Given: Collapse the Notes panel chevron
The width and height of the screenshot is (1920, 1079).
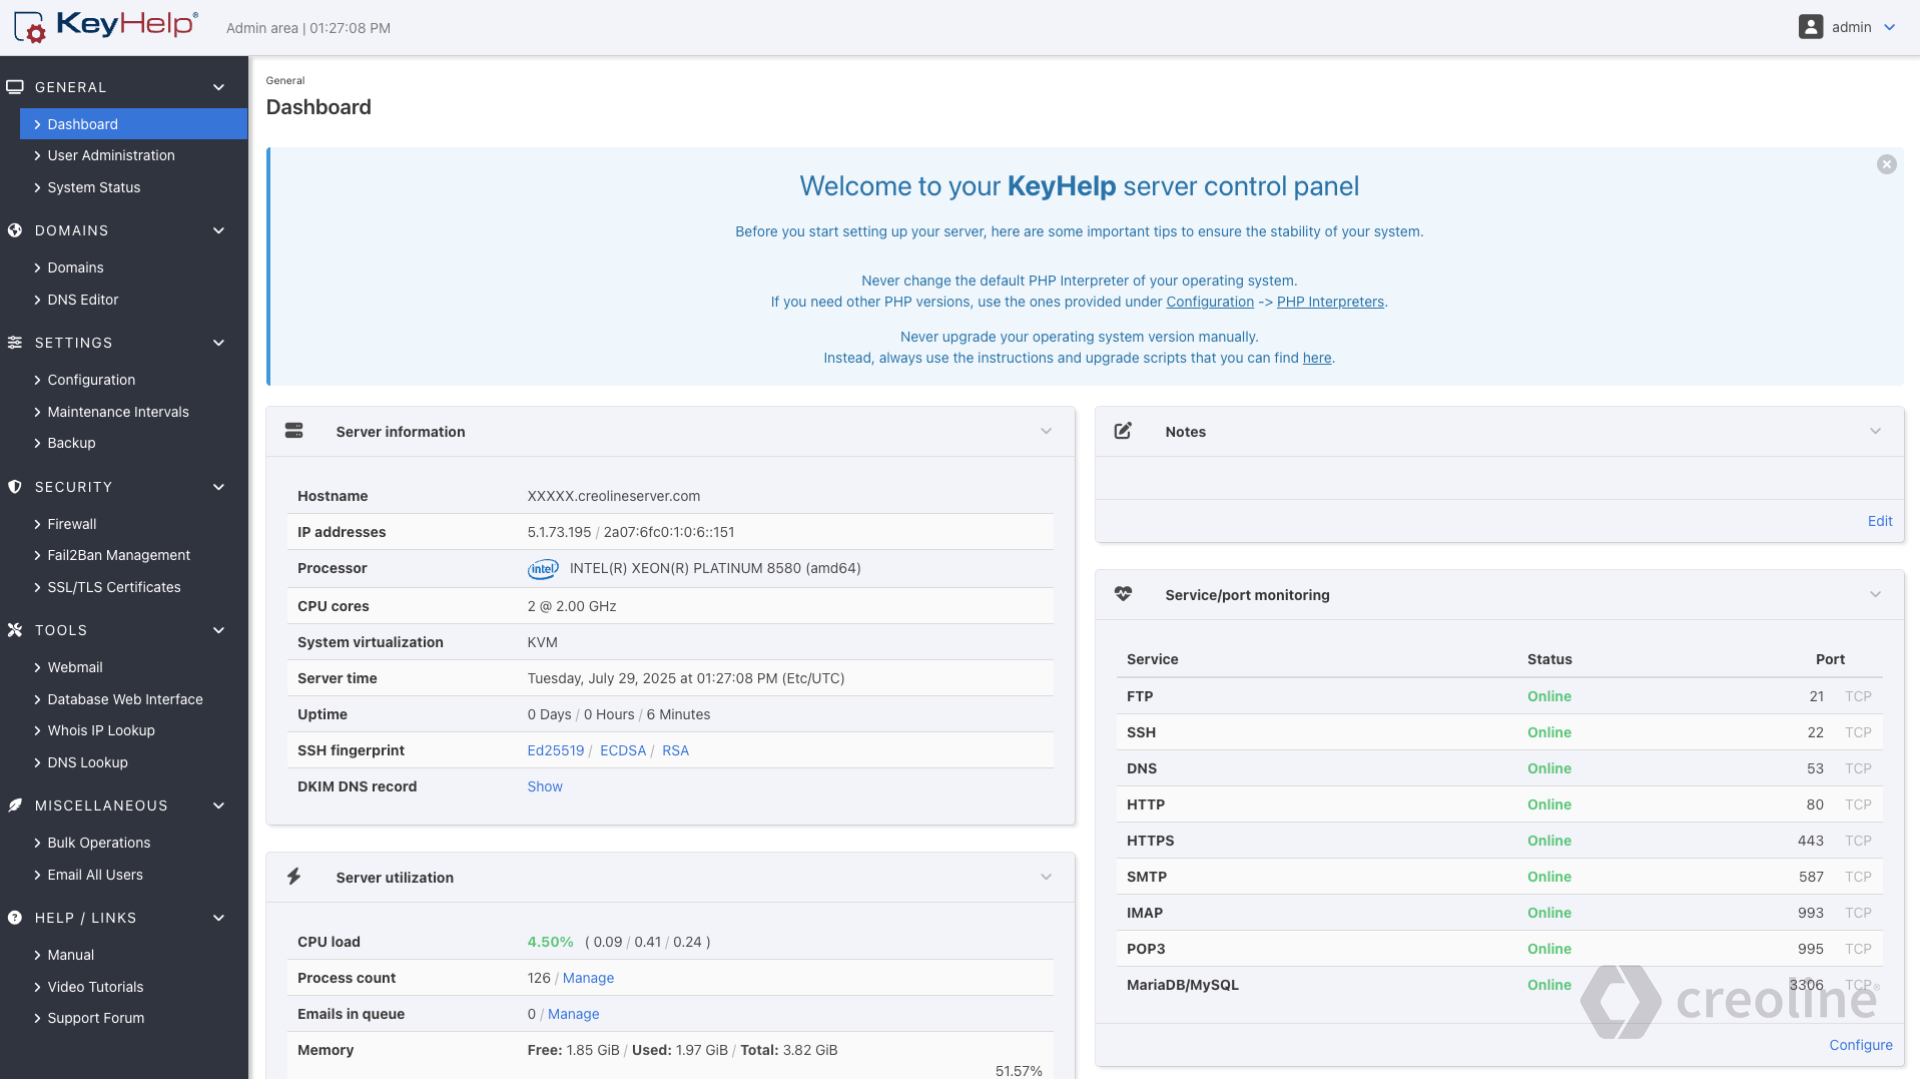Looking at the screenshot, I should point(1875,431).
